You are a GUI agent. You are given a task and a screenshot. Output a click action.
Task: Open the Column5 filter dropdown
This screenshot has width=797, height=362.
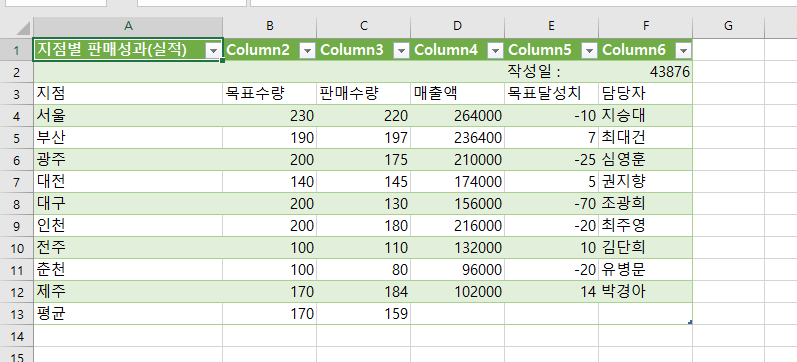(590, 50)
